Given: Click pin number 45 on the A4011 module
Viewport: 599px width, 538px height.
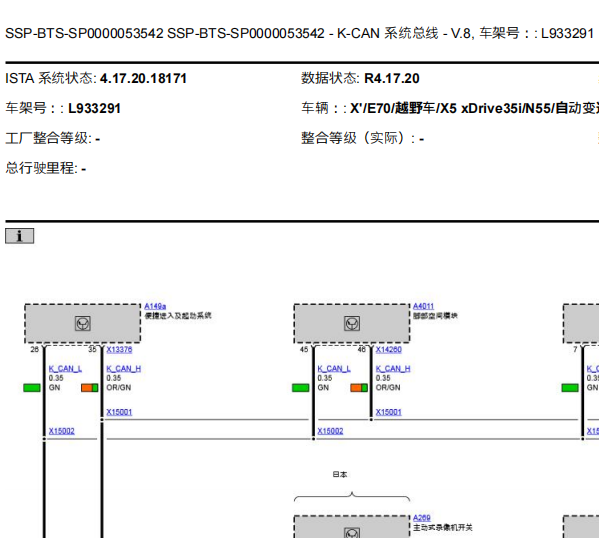Looking at the screenshot, I should pos(304,349).
